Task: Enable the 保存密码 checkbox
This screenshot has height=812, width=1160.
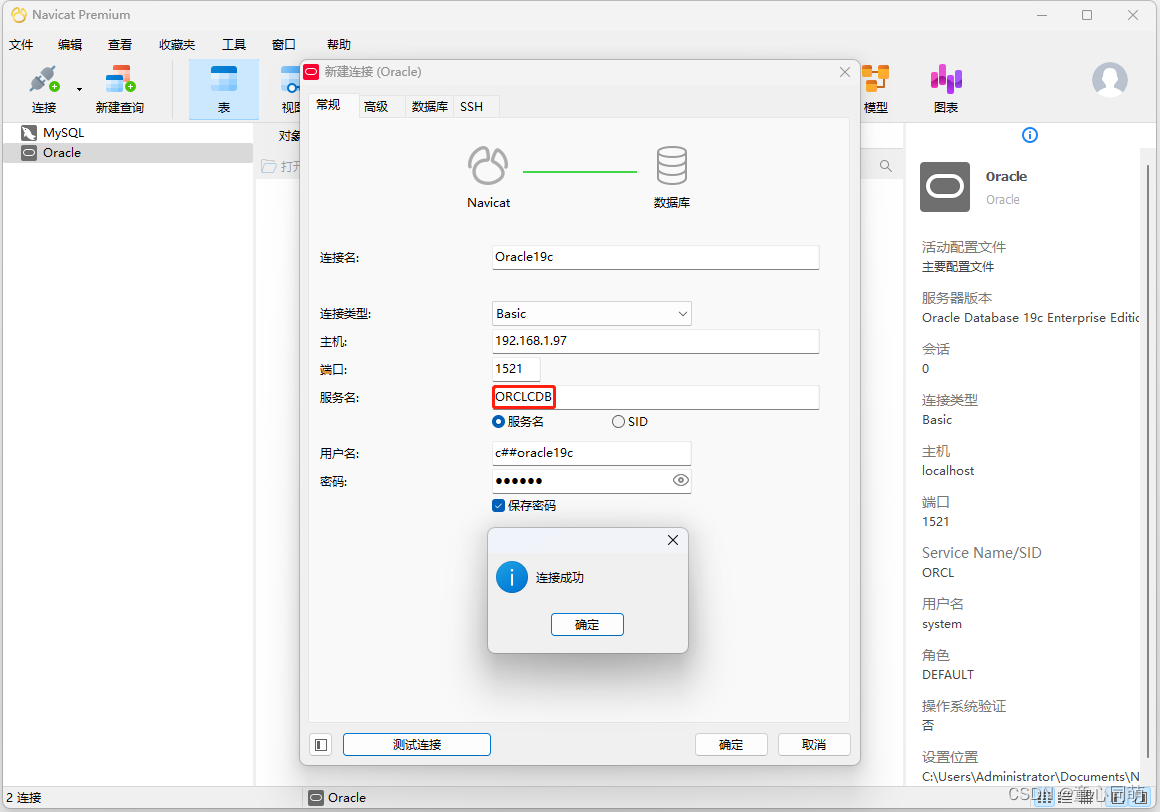Action: [x=498, y=505]
